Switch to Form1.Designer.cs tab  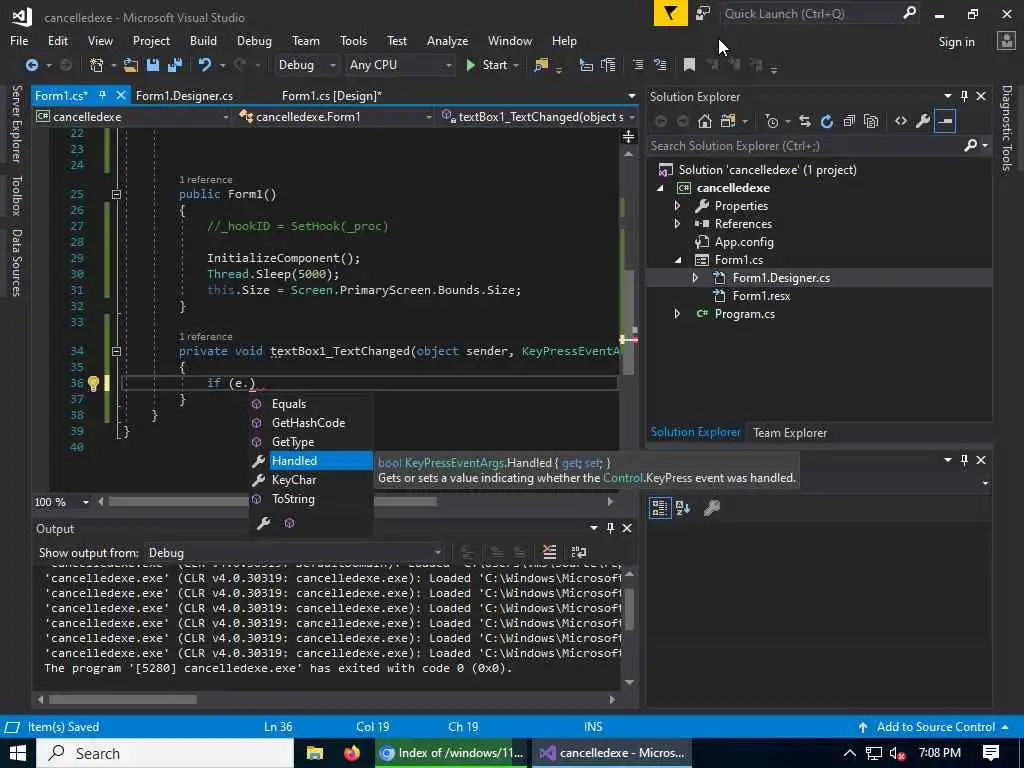click(x=184, y=95)
